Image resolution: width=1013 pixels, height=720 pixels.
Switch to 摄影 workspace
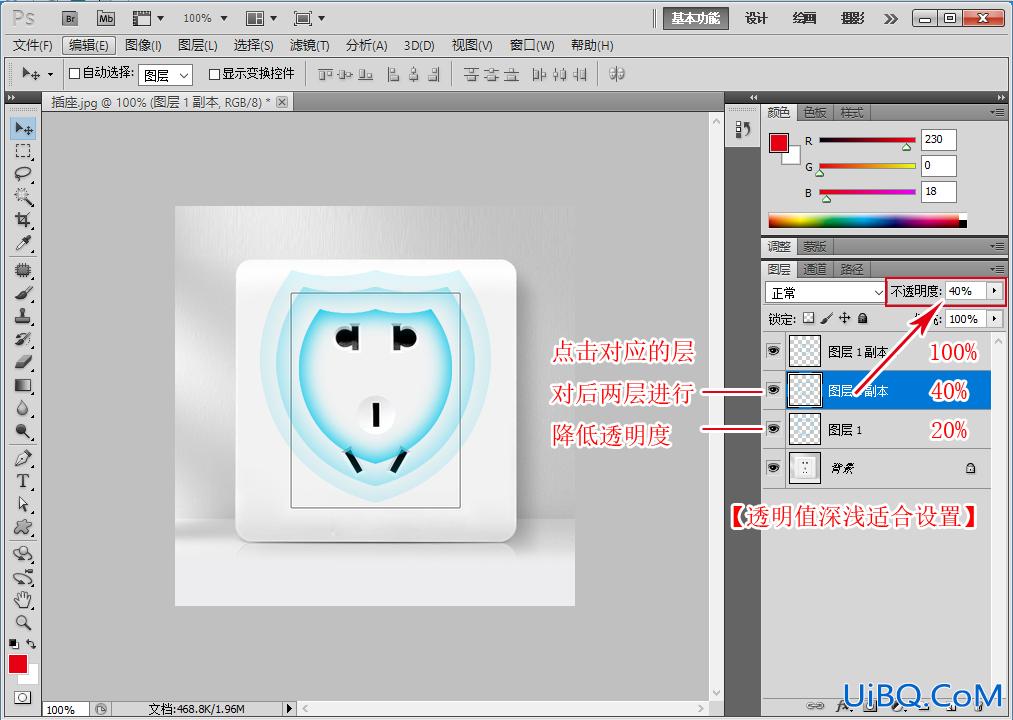[853, 19]
